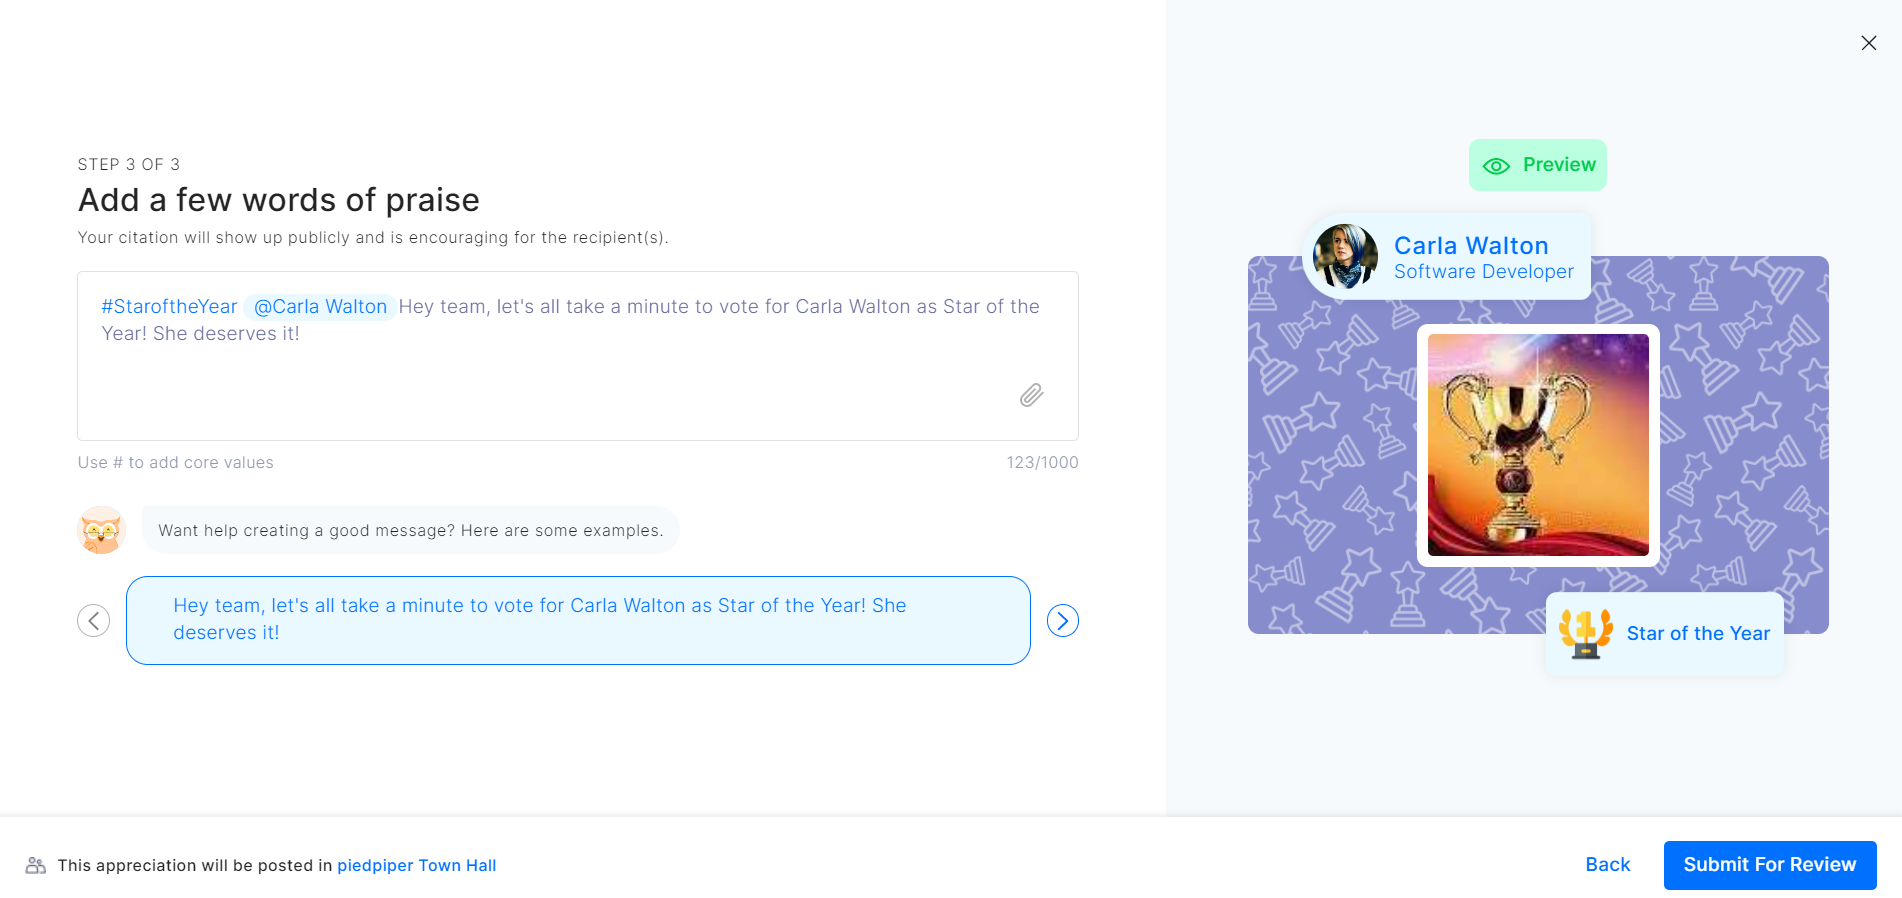
Task: Close the appreciation dialog with X
Action: pyautogui.click(x=1868, y=43)
